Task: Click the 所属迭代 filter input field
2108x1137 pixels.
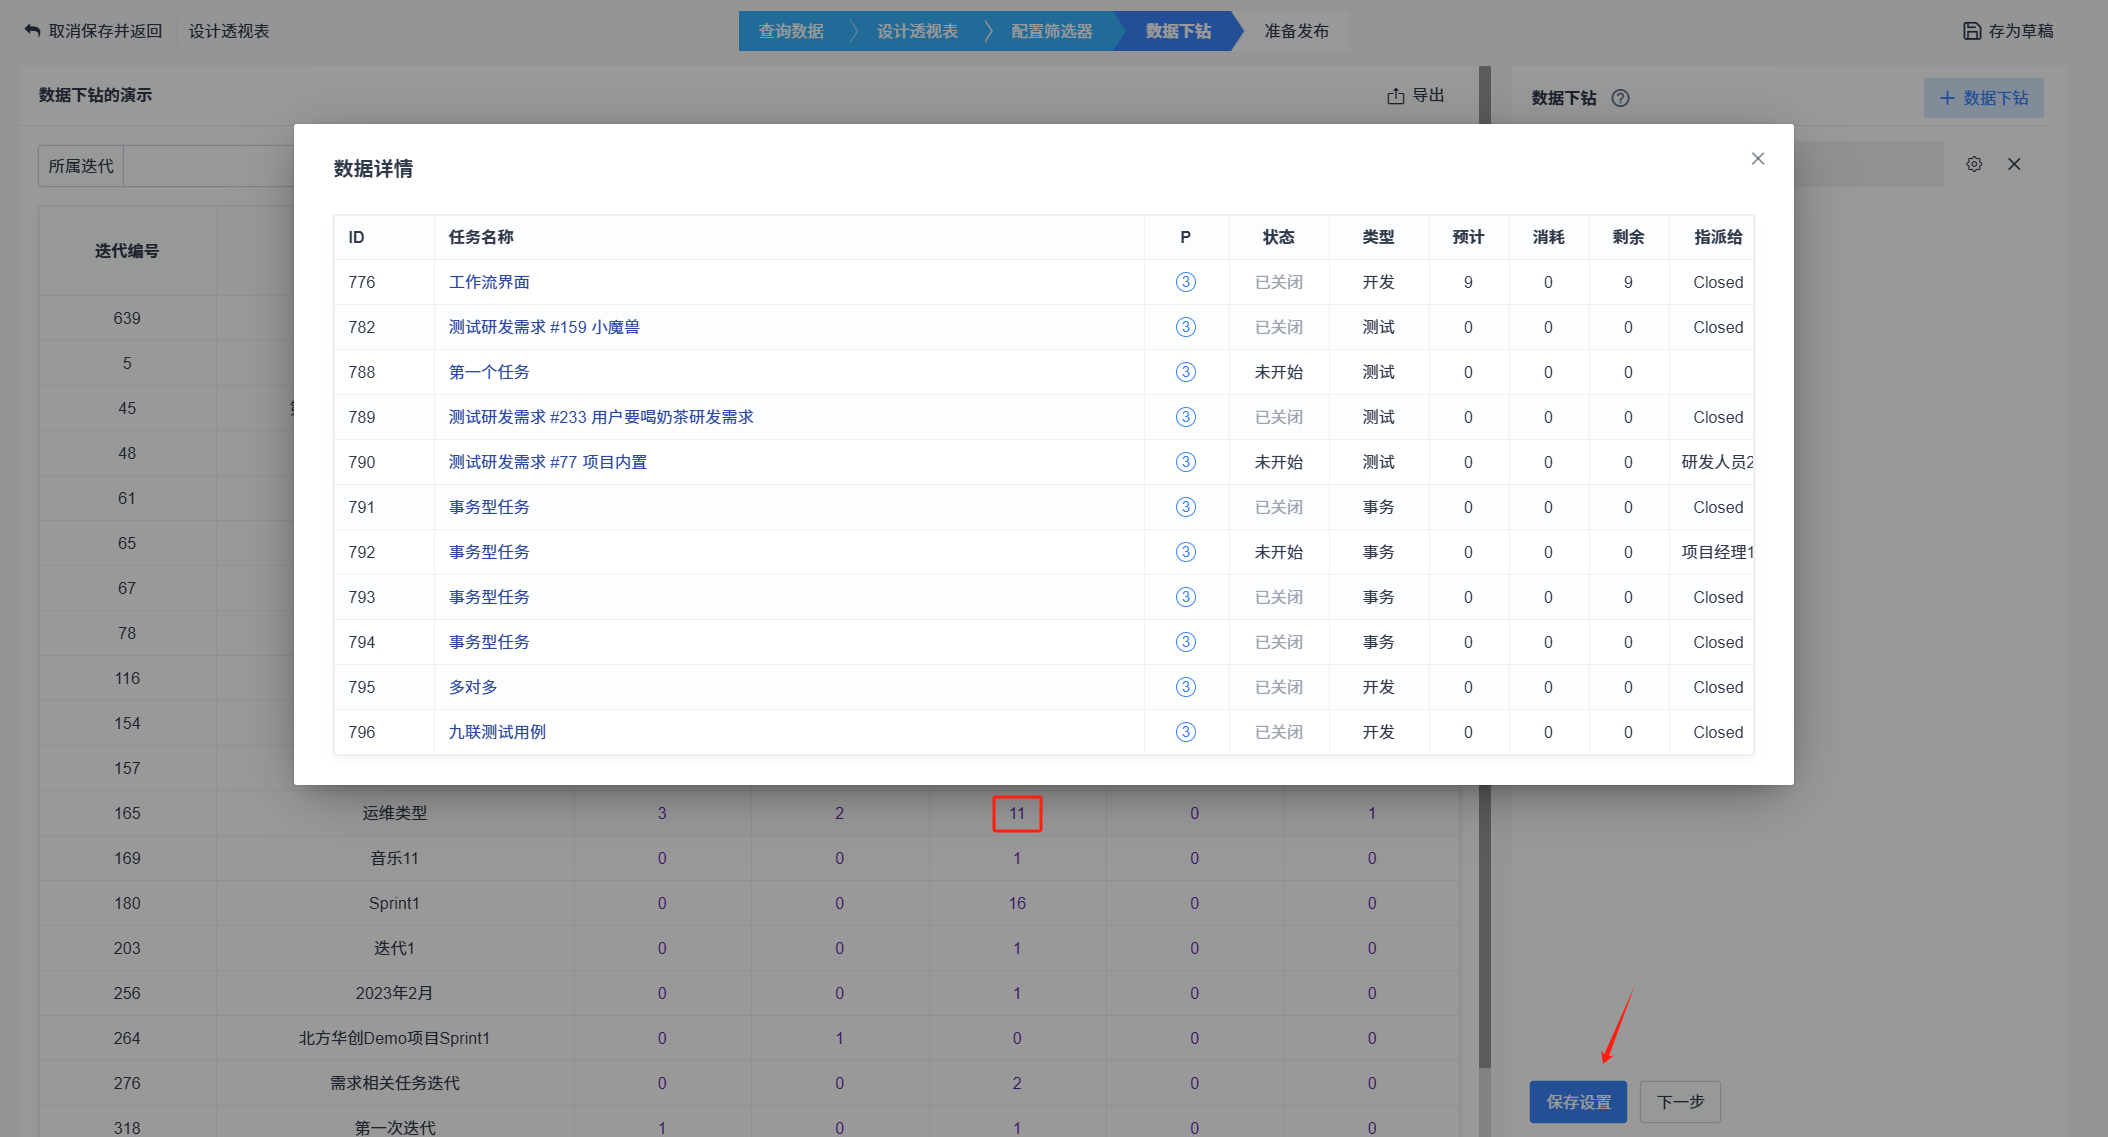Action: 208,166
